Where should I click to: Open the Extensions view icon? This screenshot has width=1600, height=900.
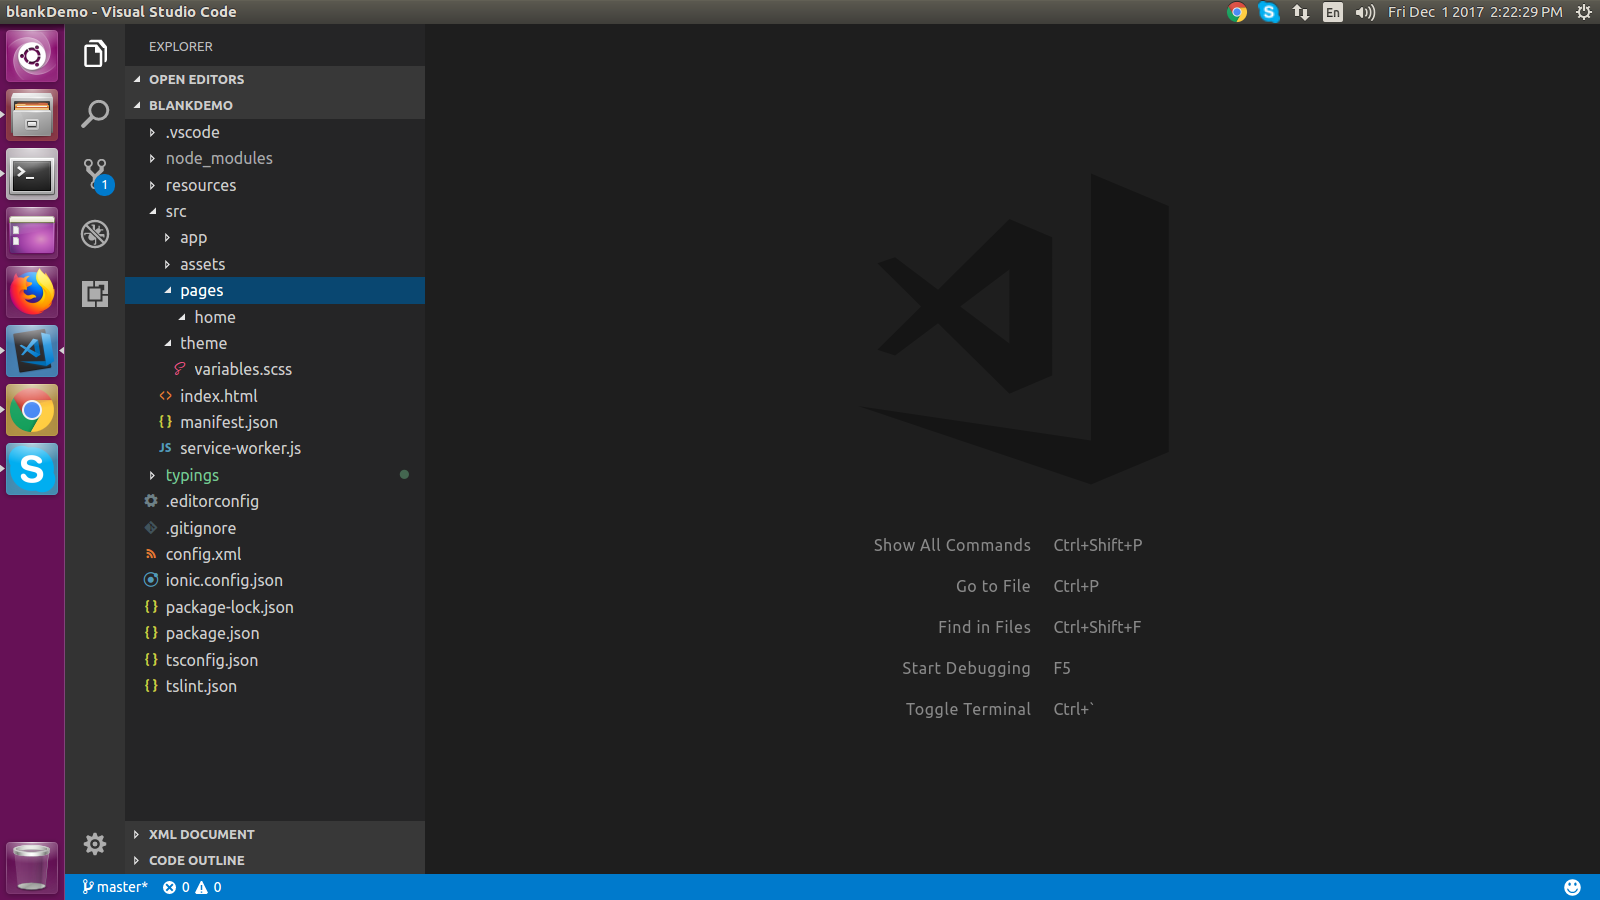click(95, 294)
